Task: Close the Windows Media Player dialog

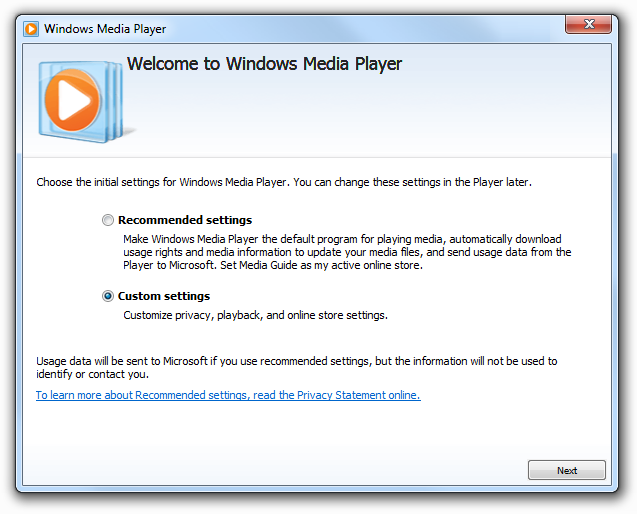Action: click(588, 24)
